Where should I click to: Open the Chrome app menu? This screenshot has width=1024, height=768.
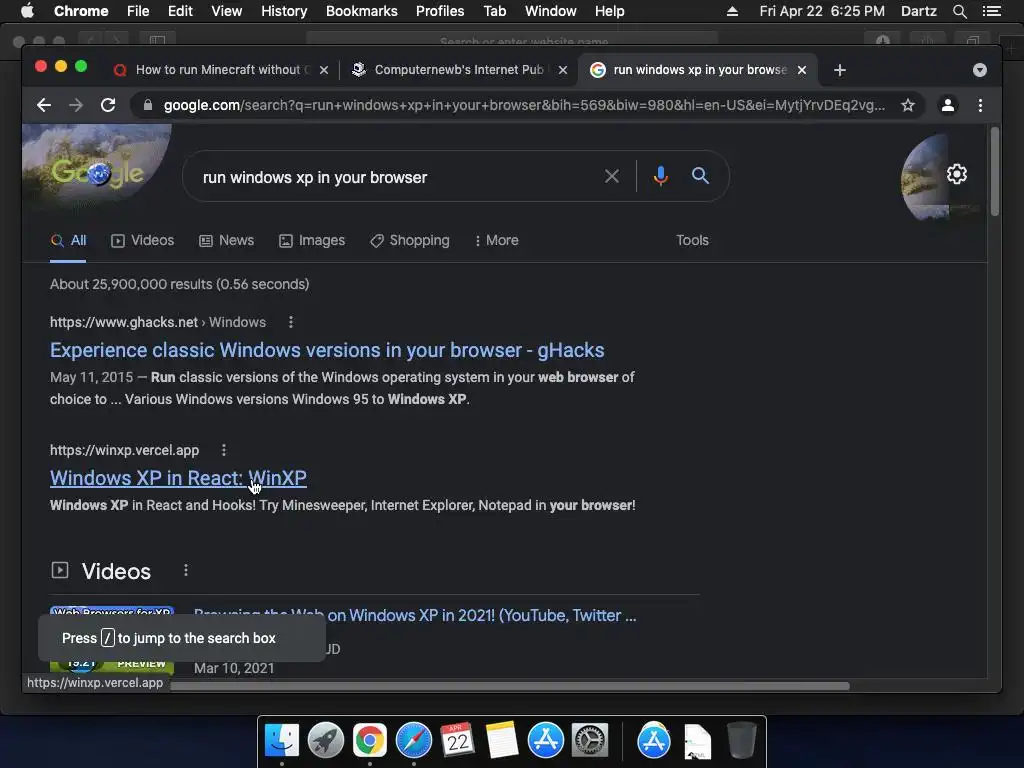(81, 11)
